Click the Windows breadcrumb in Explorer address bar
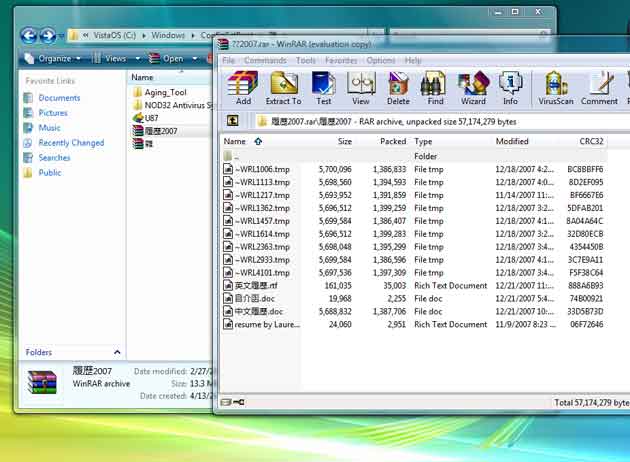This screenshot has width=630, height=462. (168, 35)
